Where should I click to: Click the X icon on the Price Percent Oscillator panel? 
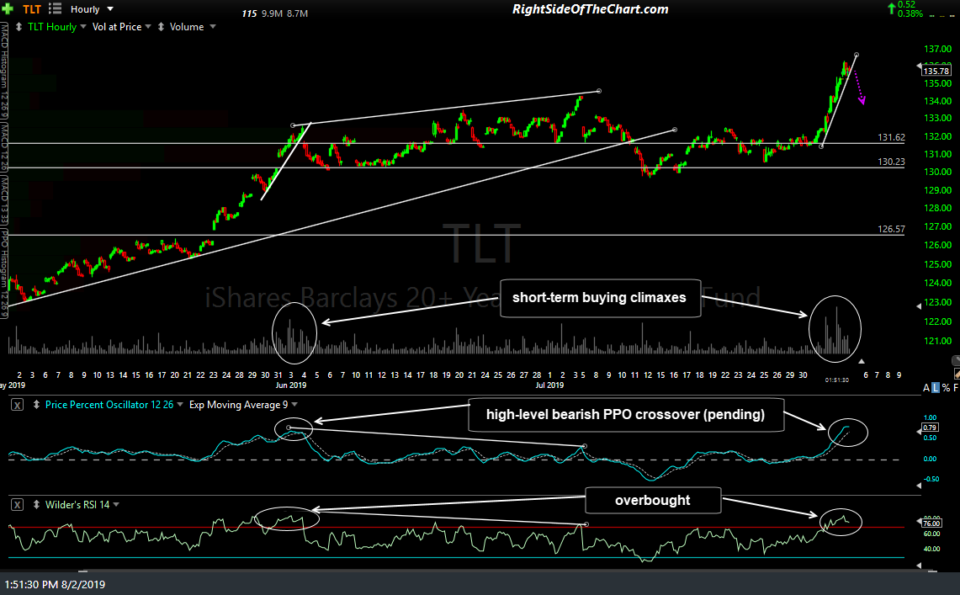pyautogui.click(x=16, y=405)
